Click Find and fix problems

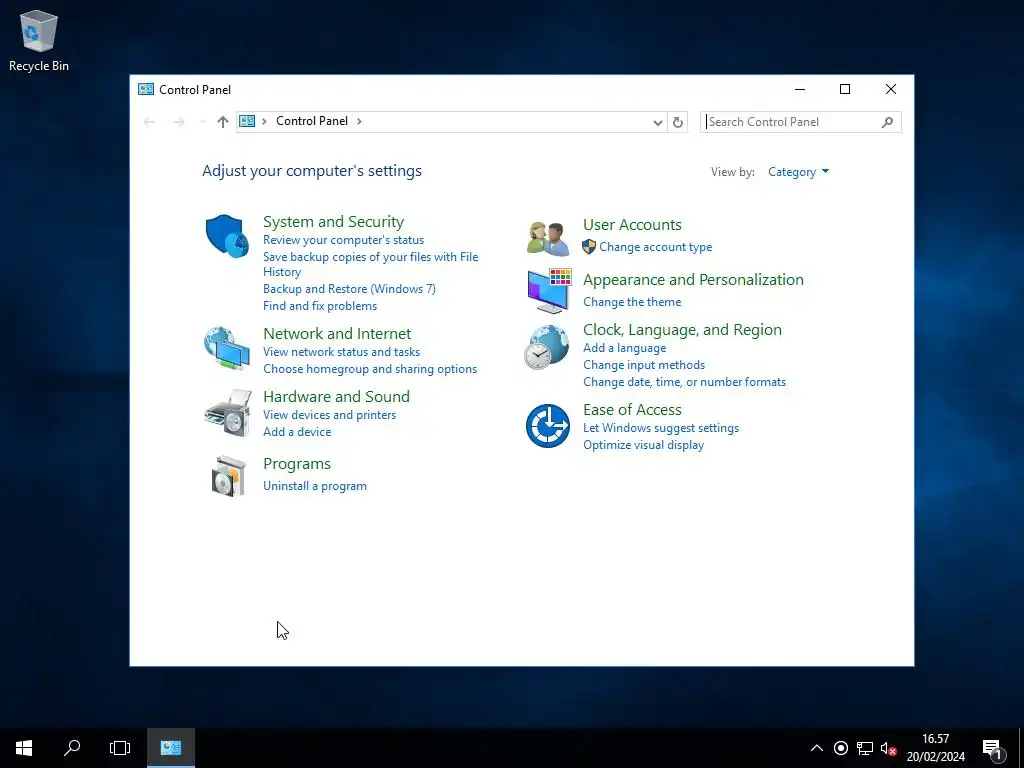(320, 306)
